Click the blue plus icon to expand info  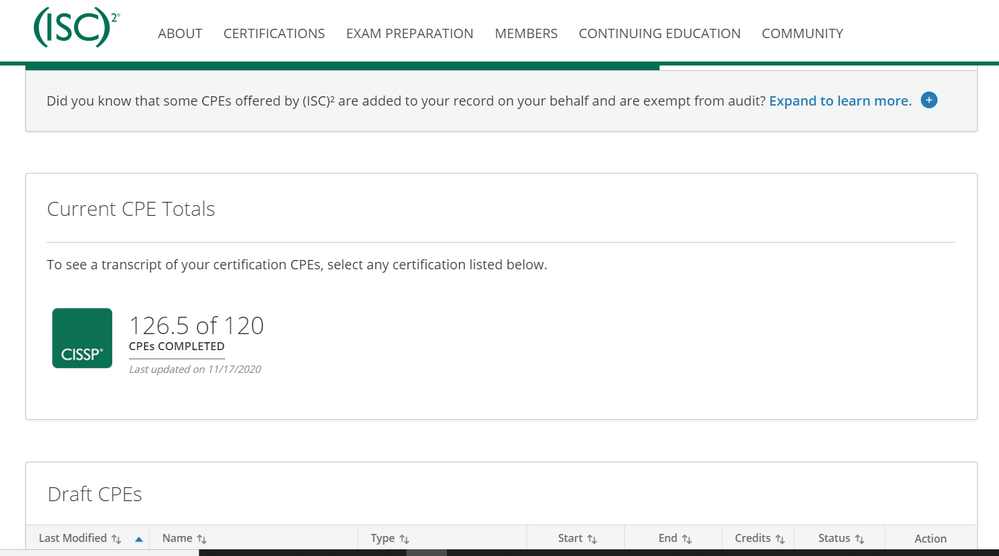[929, 100]
